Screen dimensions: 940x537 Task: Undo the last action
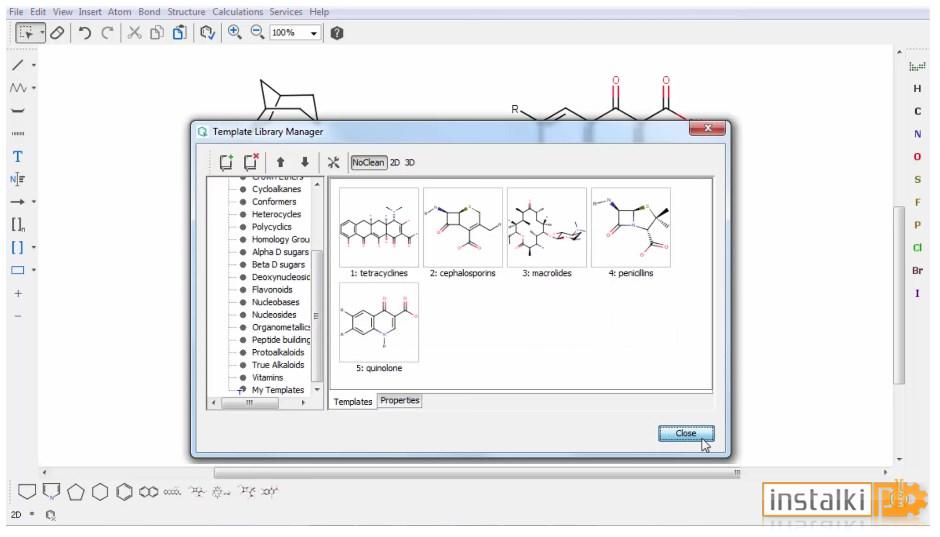click(x=85, y=33)
